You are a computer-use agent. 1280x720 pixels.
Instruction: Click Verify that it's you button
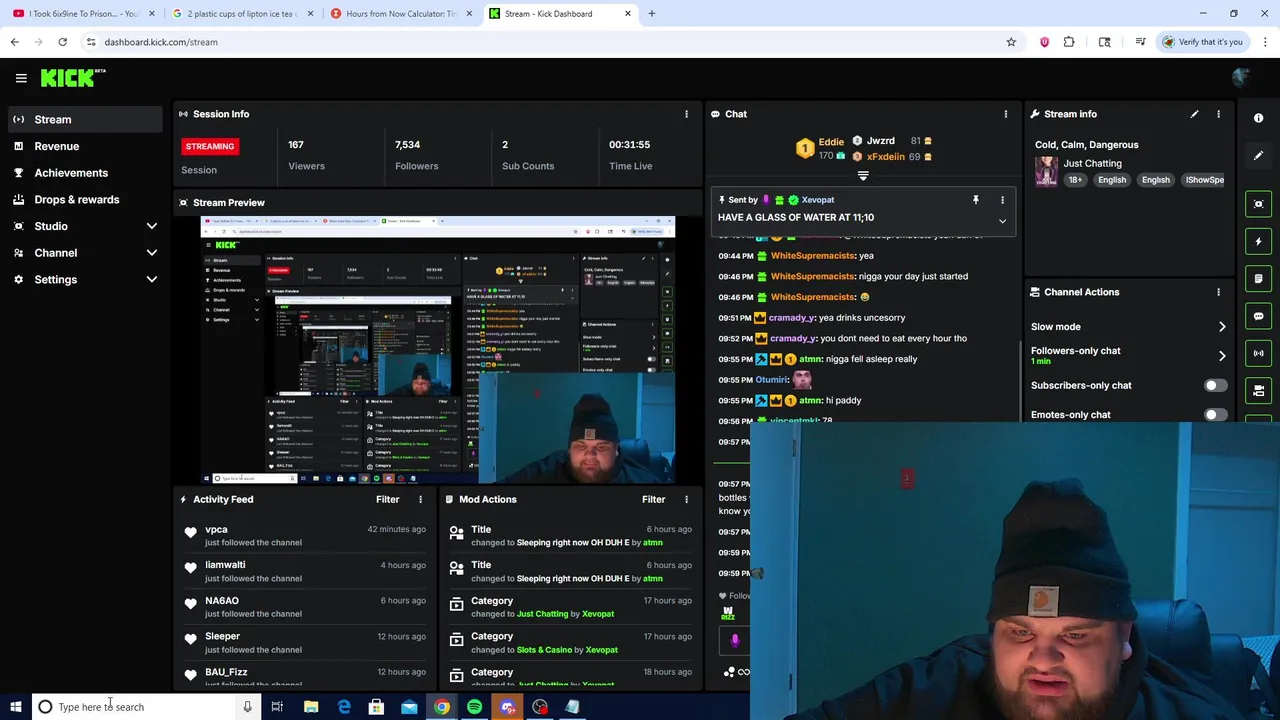tap(1203, 42)
